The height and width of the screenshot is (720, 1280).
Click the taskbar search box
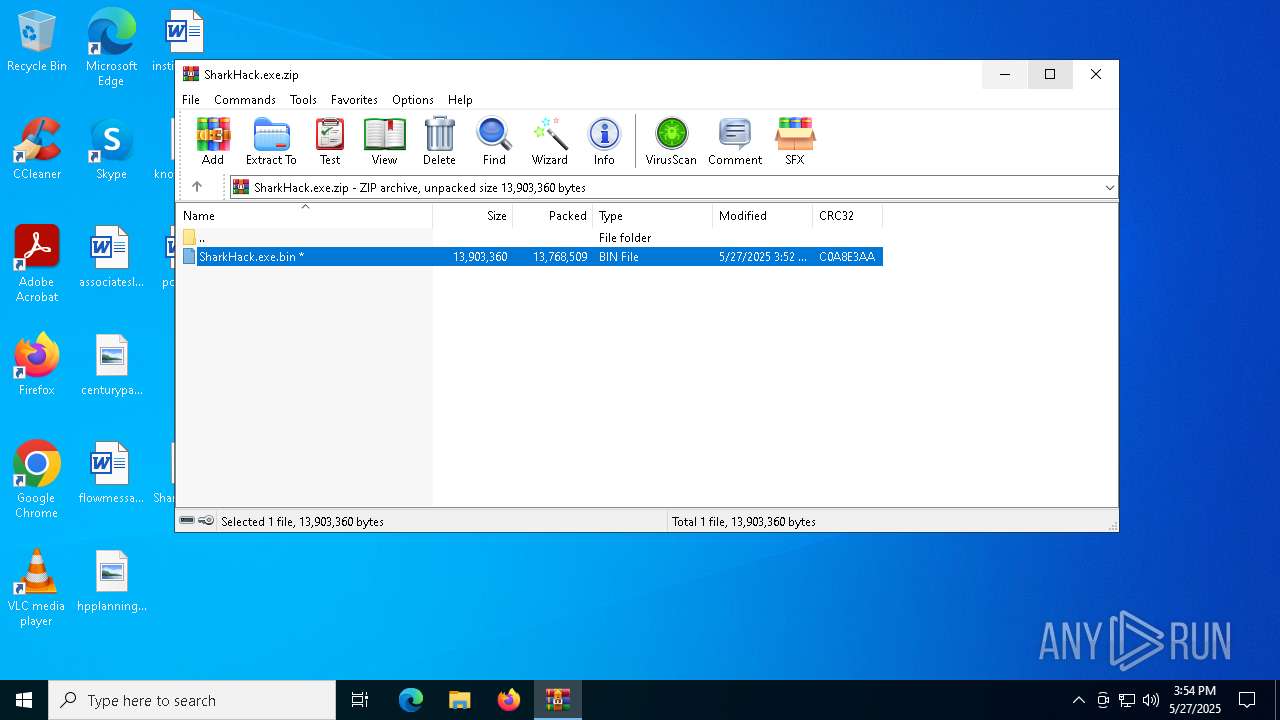(192, 700)
